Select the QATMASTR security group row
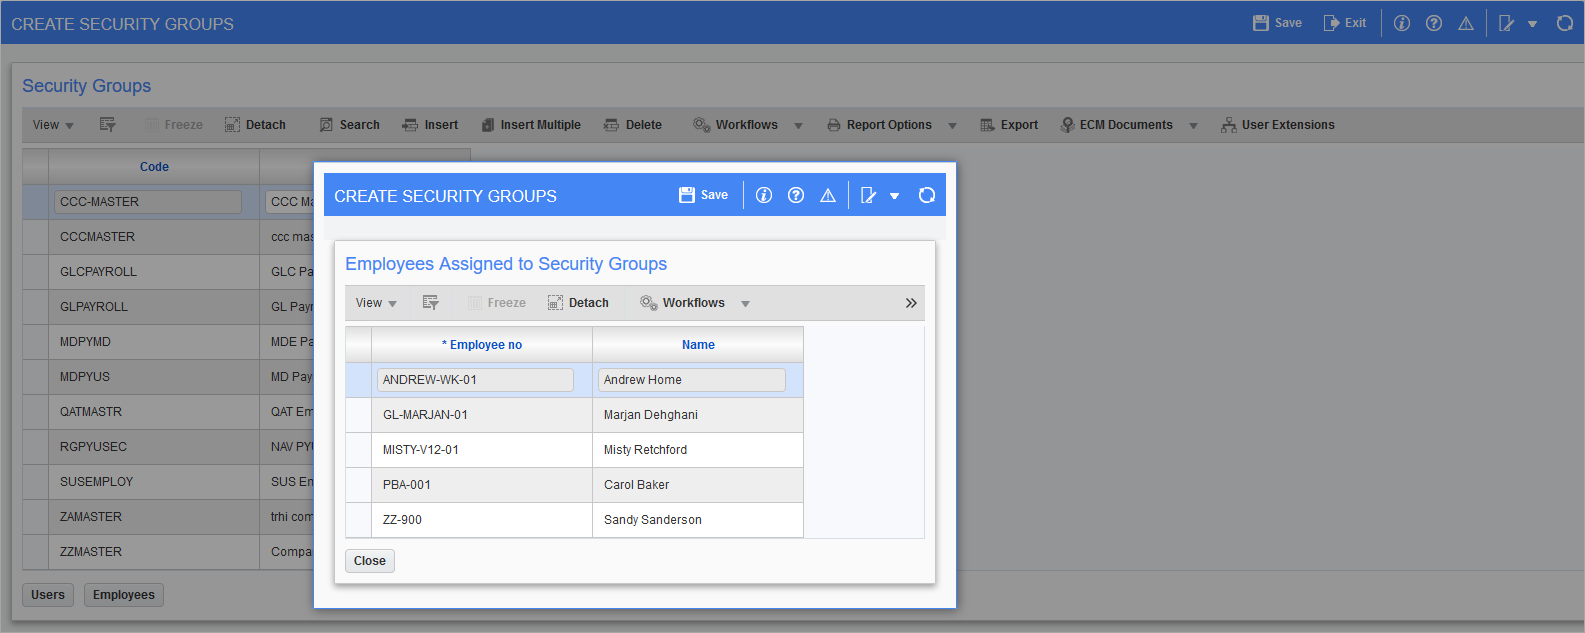 tap(168, 412)
